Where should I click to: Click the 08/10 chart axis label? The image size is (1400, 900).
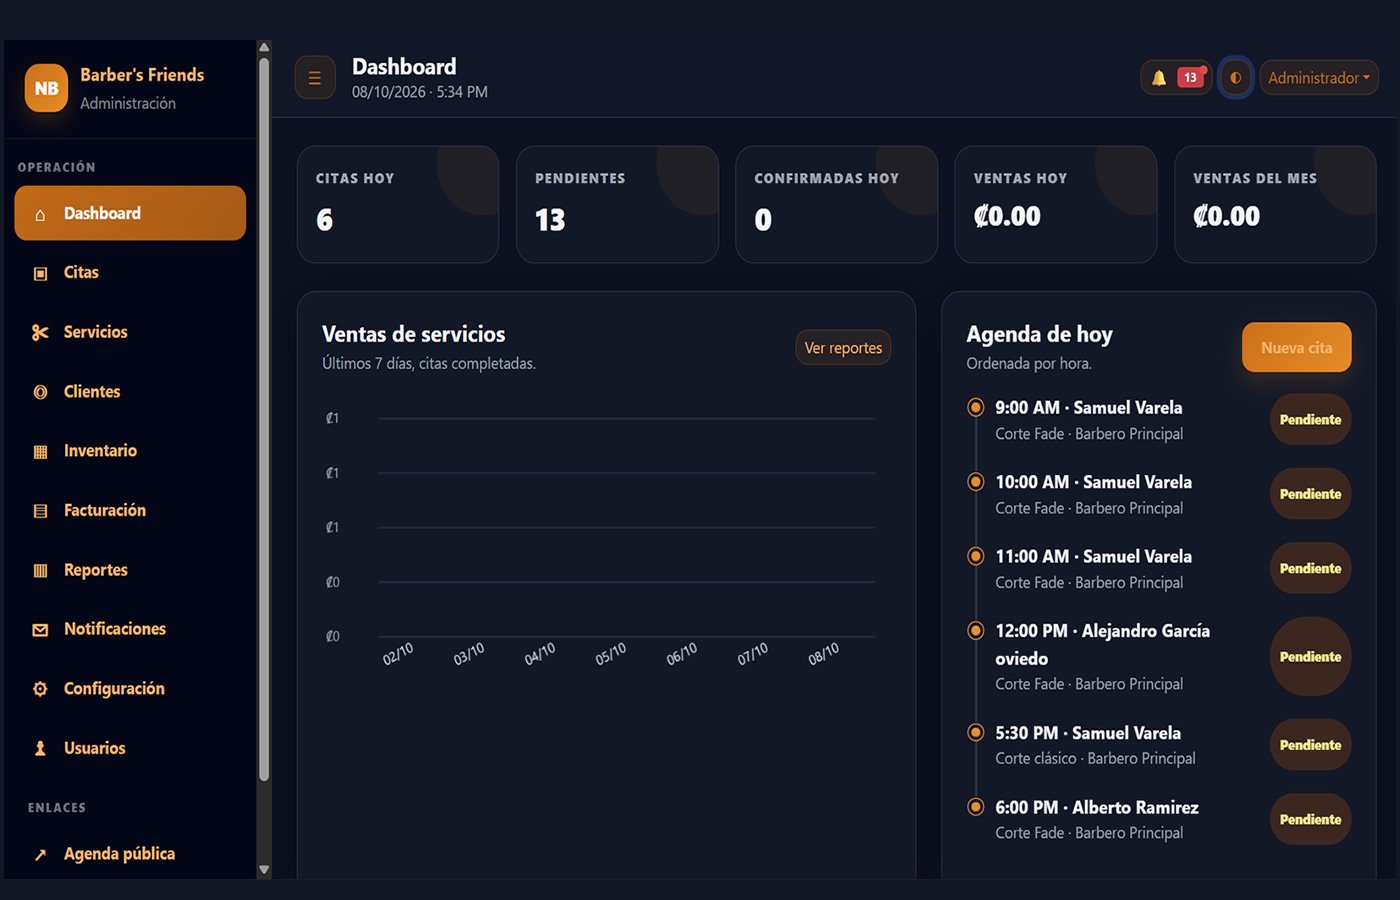pos(824,654)
